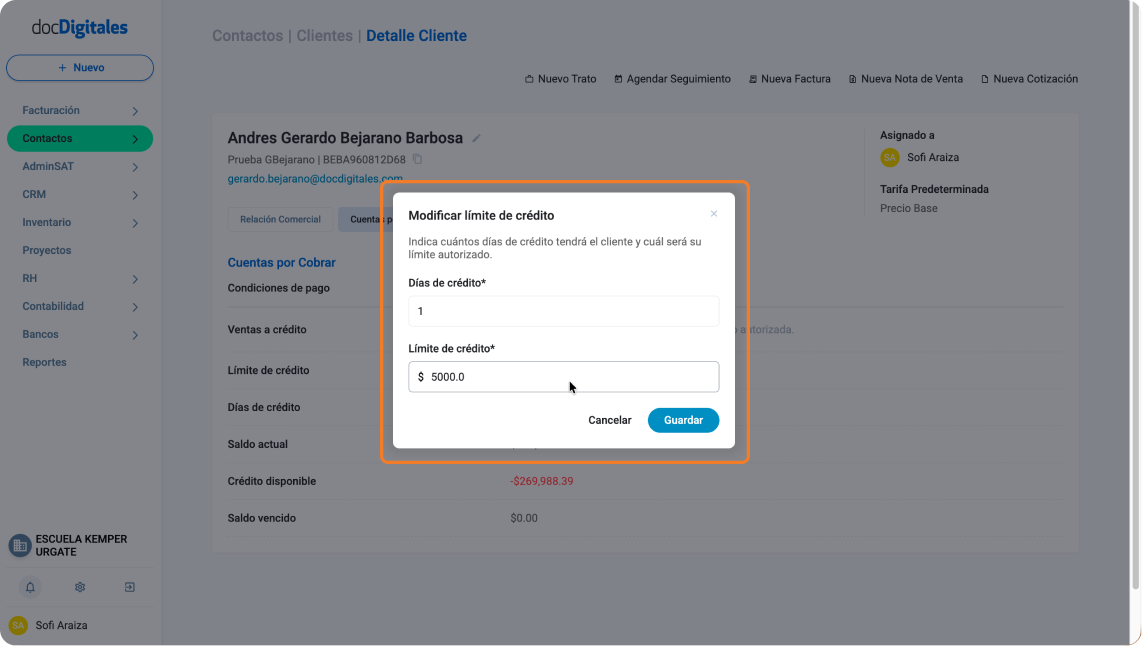Expand the AdminSAT menu chevron
Viewport: 1142px width, 646px height.
pyautogui.click(x=135, y=167)
